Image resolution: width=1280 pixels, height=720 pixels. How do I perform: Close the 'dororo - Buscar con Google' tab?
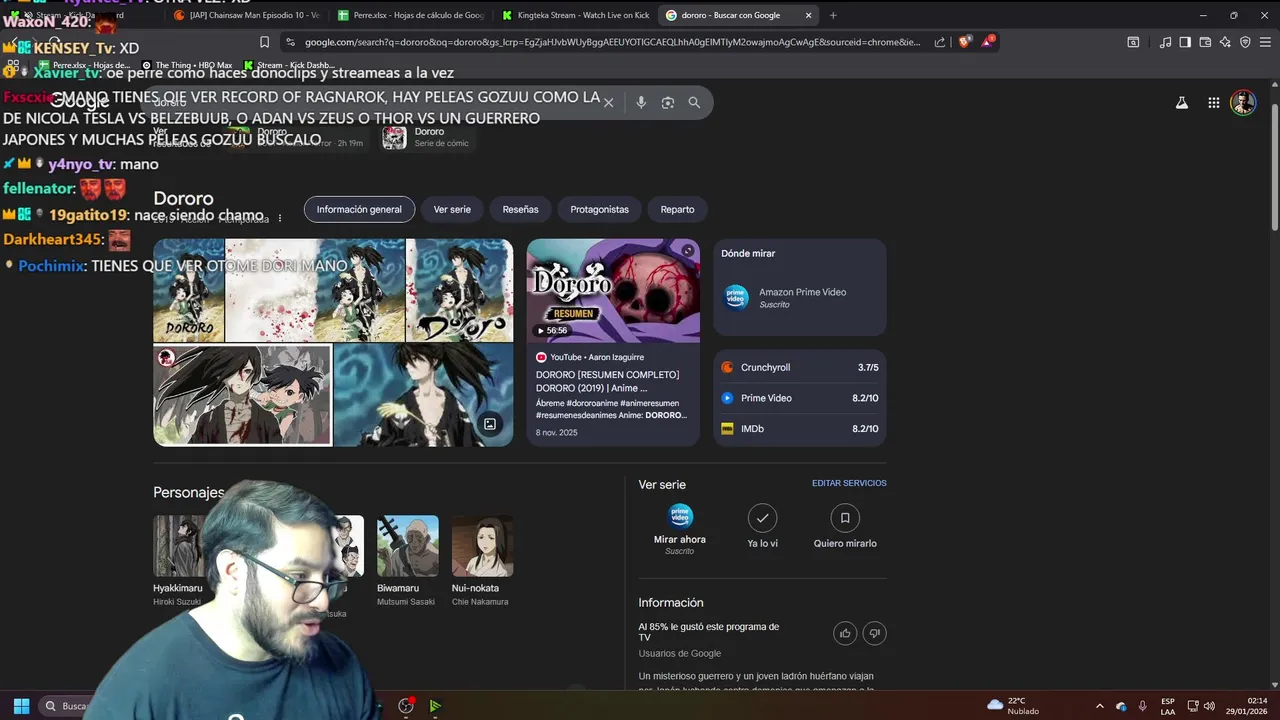pyautogui.click(x=808, y=15)
